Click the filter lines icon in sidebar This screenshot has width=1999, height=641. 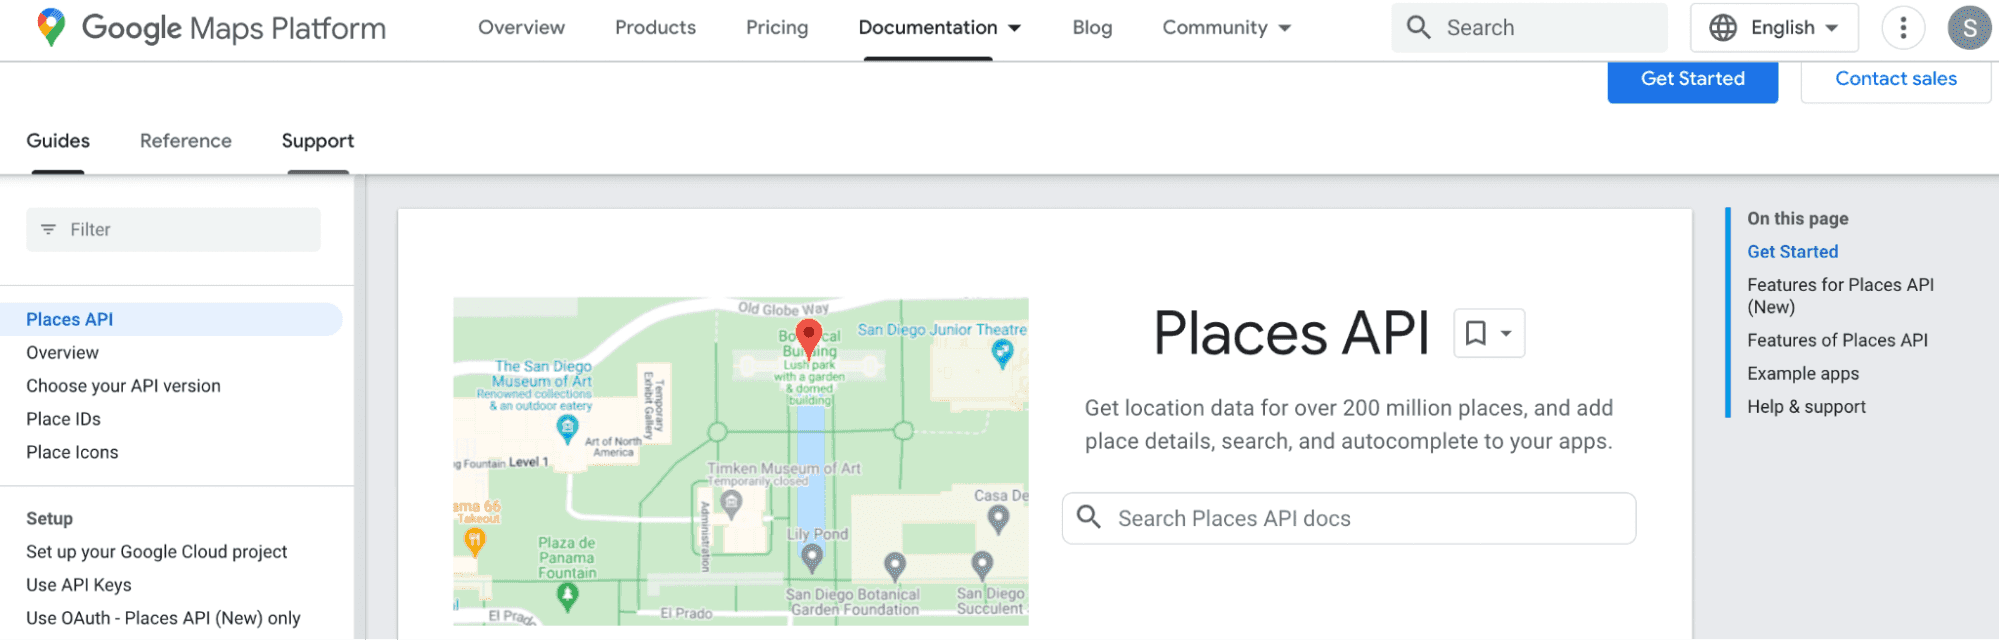[x=48, y=230]
